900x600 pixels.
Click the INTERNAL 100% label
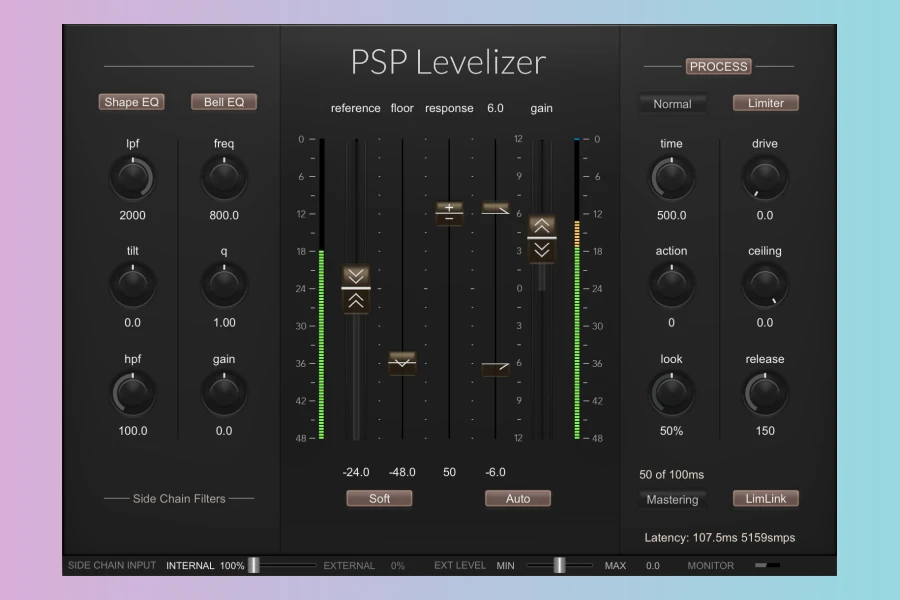point(205,566)
